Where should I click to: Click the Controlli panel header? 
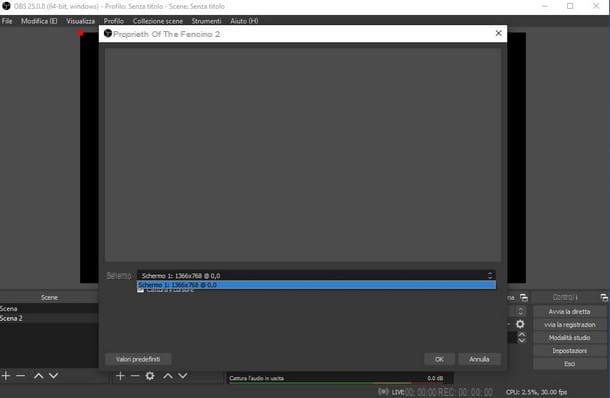pos(565,297)
